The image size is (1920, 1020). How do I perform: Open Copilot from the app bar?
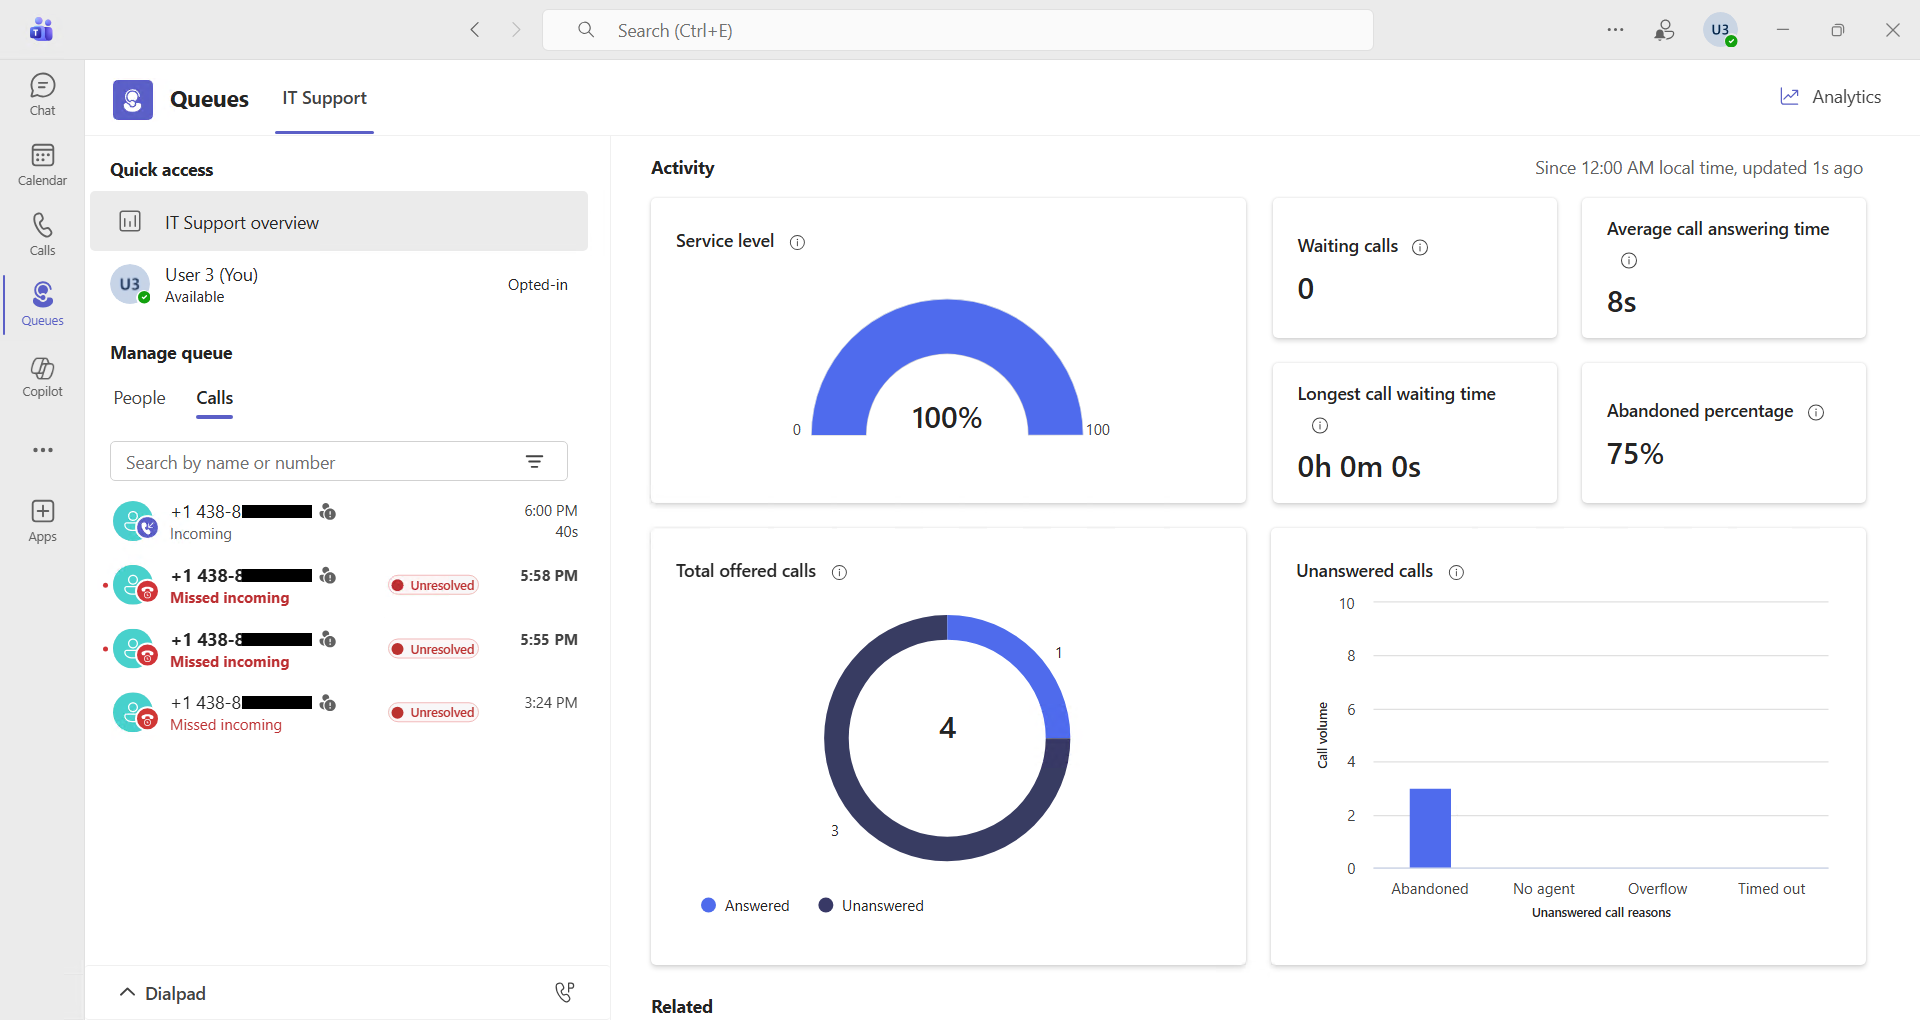click(42, 377)
